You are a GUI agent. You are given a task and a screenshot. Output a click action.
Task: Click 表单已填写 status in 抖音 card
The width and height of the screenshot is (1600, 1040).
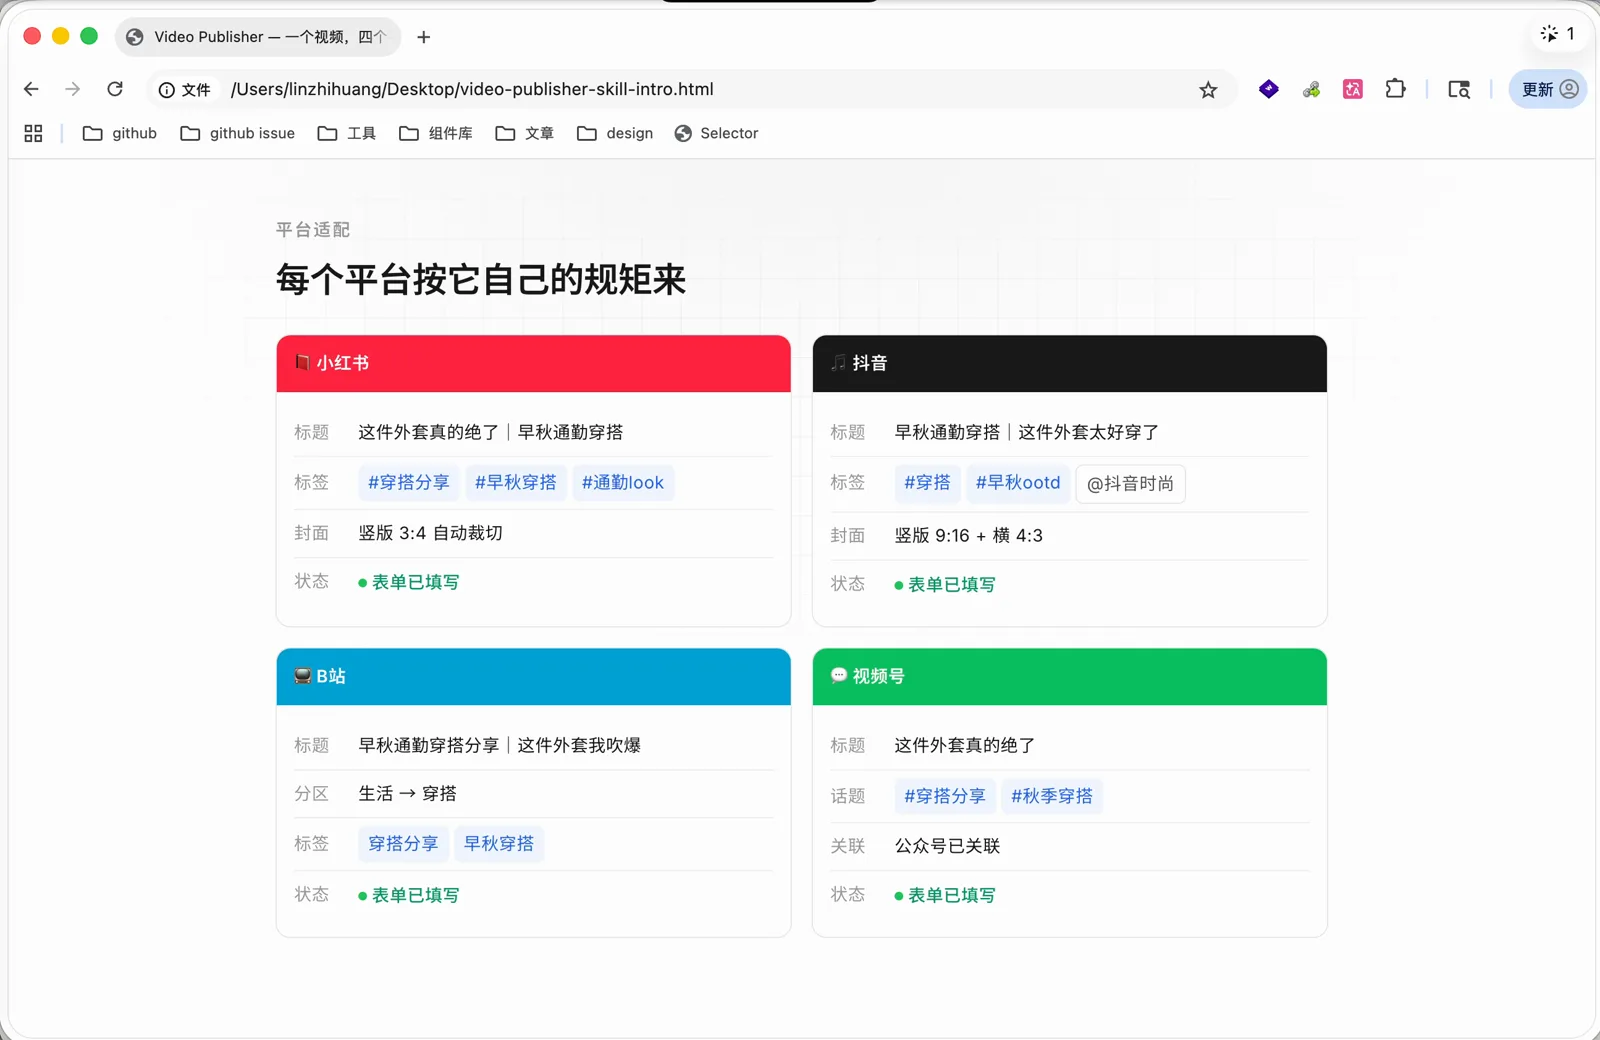pos(945,584)
